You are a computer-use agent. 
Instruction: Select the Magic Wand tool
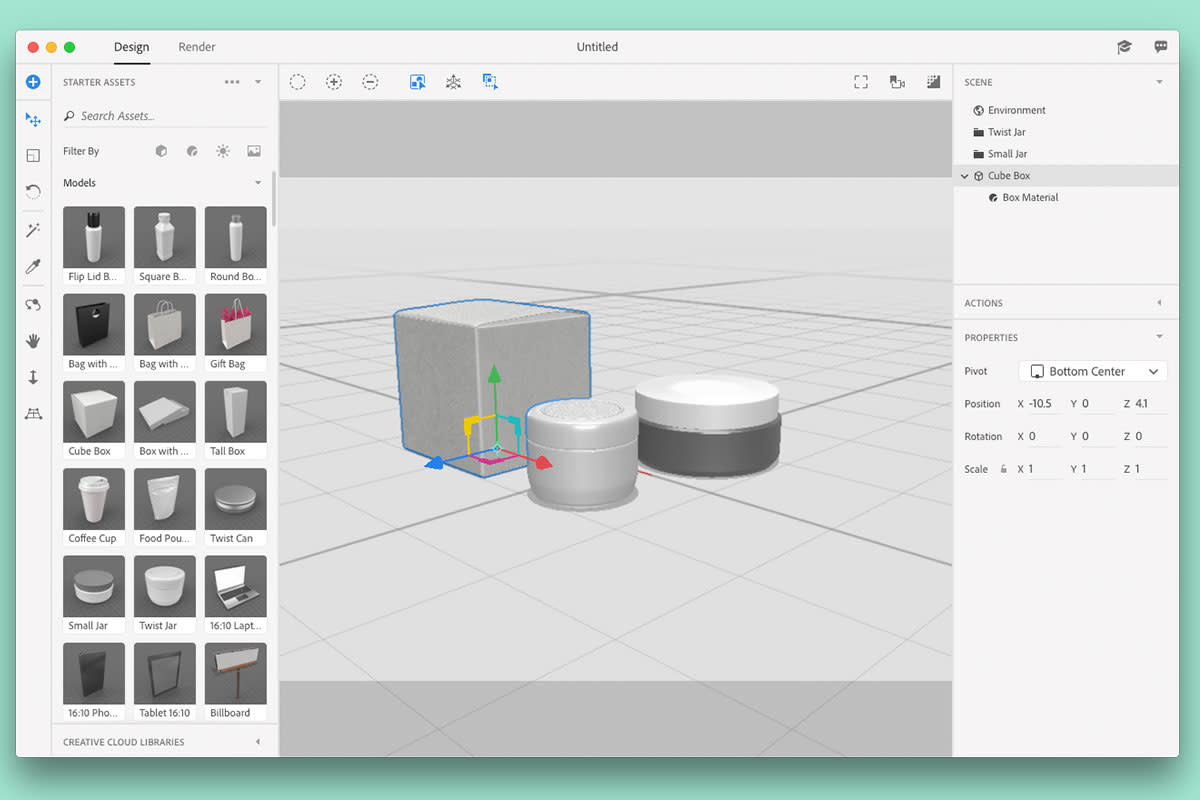click(x=33, y=231)
